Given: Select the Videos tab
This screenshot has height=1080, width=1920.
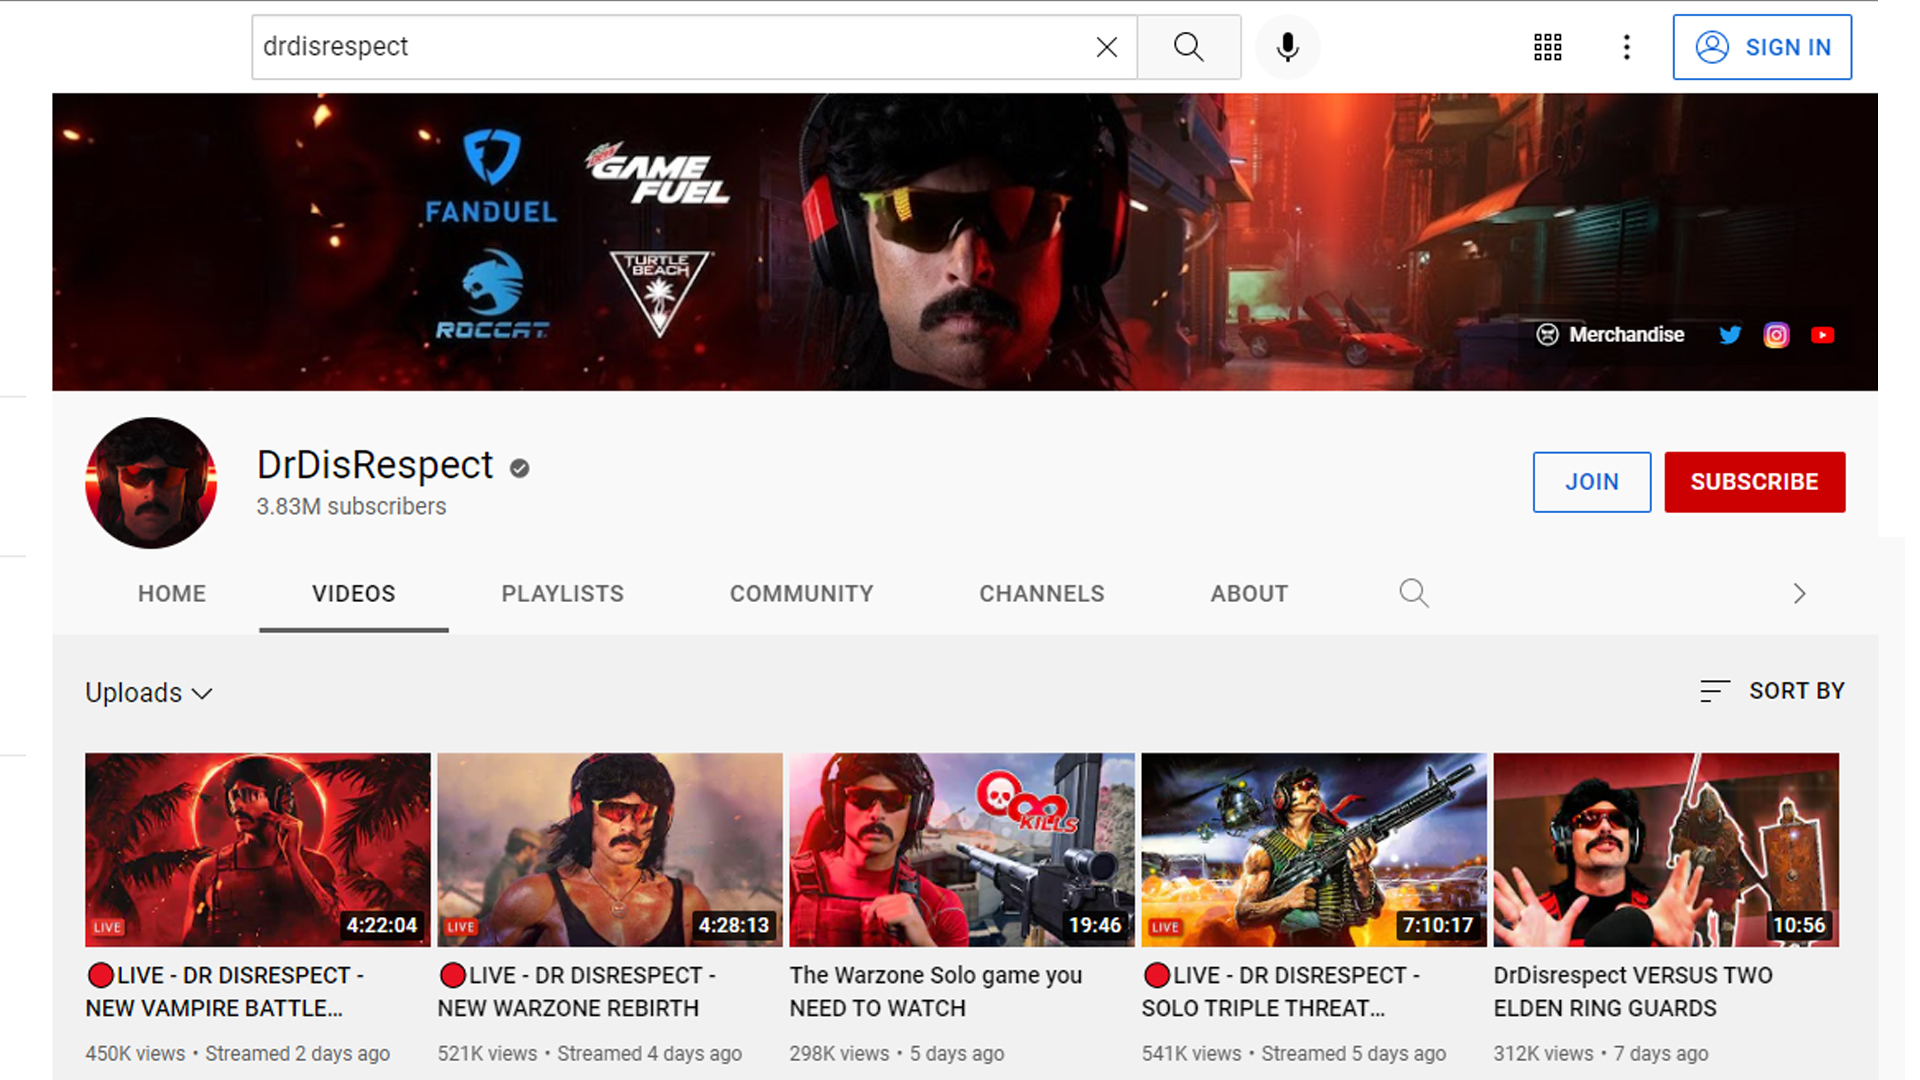Looking at the screenshot, I should pyautogui.click(x=354, y=594).
